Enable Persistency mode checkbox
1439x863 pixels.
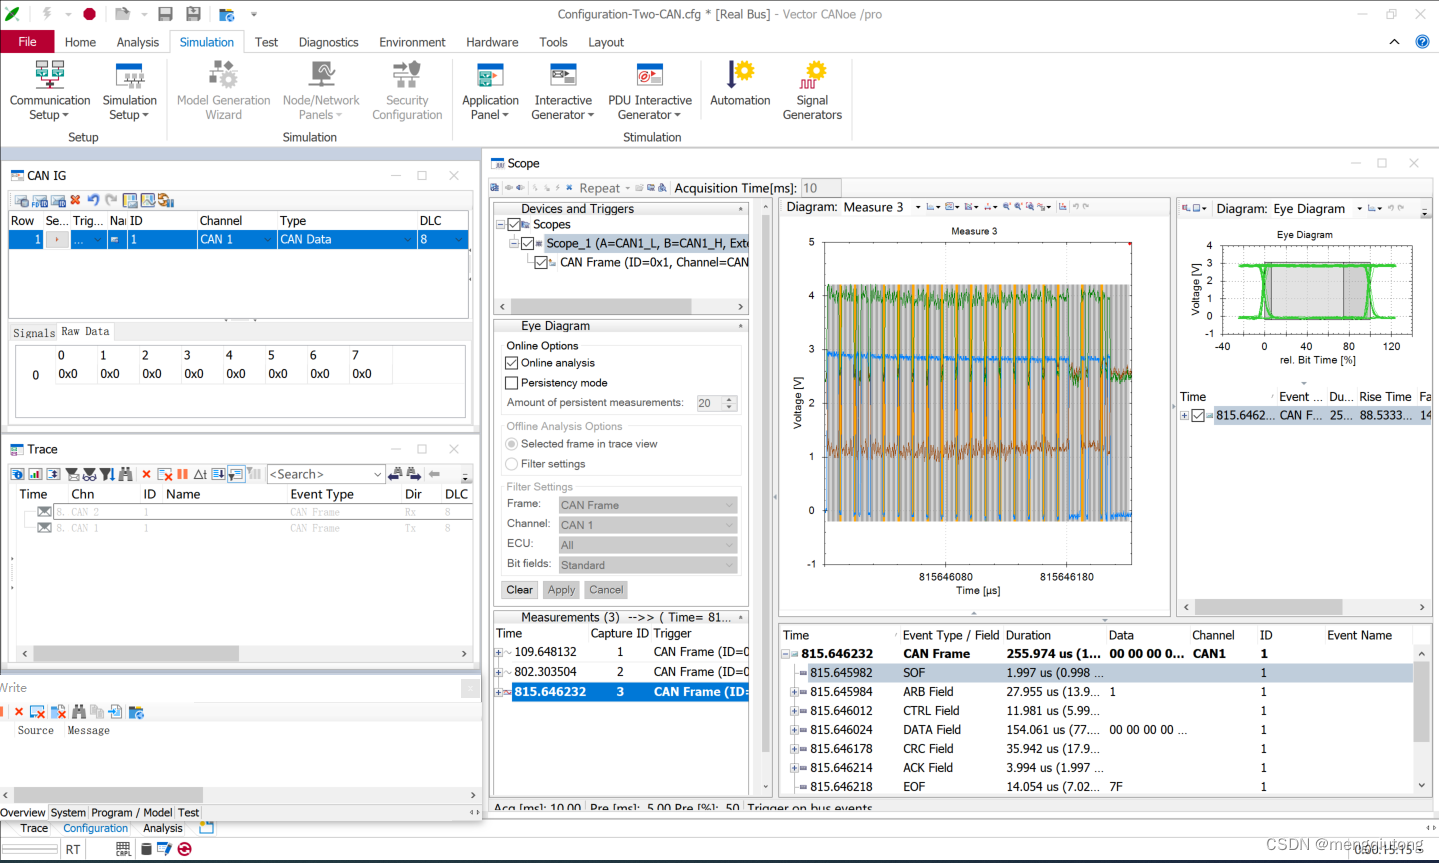(512, 383)
